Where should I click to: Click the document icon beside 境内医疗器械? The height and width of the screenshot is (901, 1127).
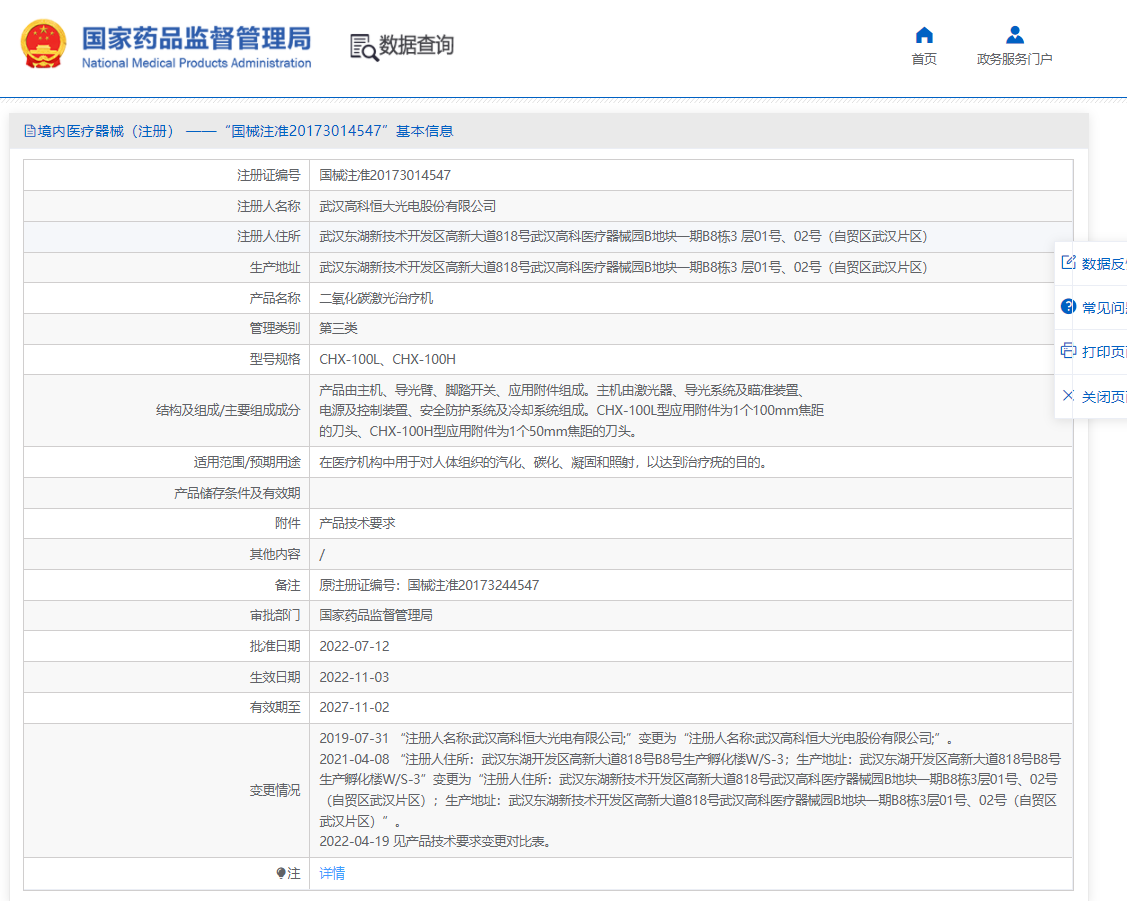coord(29,131)
